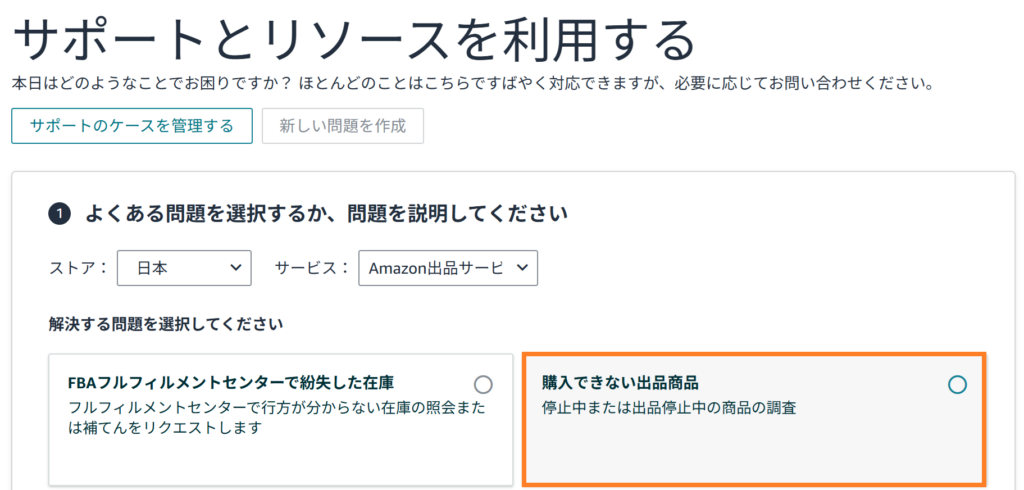This screenshot has height=490, width=1024.
Task: Select the 購入できない出品商品 radio button
Action: click(x=957, y=384)
